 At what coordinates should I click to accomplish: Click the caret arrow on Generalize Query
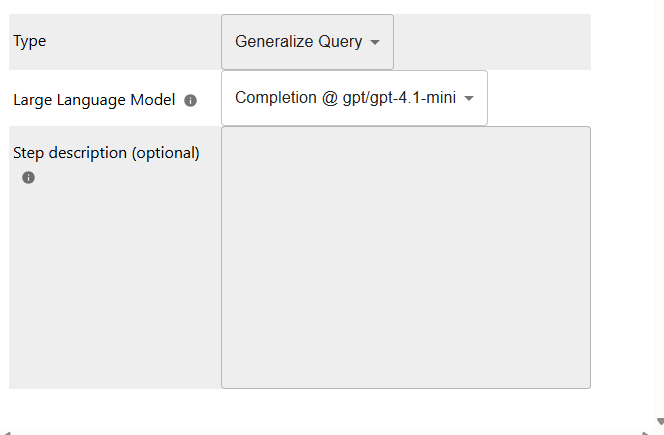pyautogui.click(x=375, y=43)
